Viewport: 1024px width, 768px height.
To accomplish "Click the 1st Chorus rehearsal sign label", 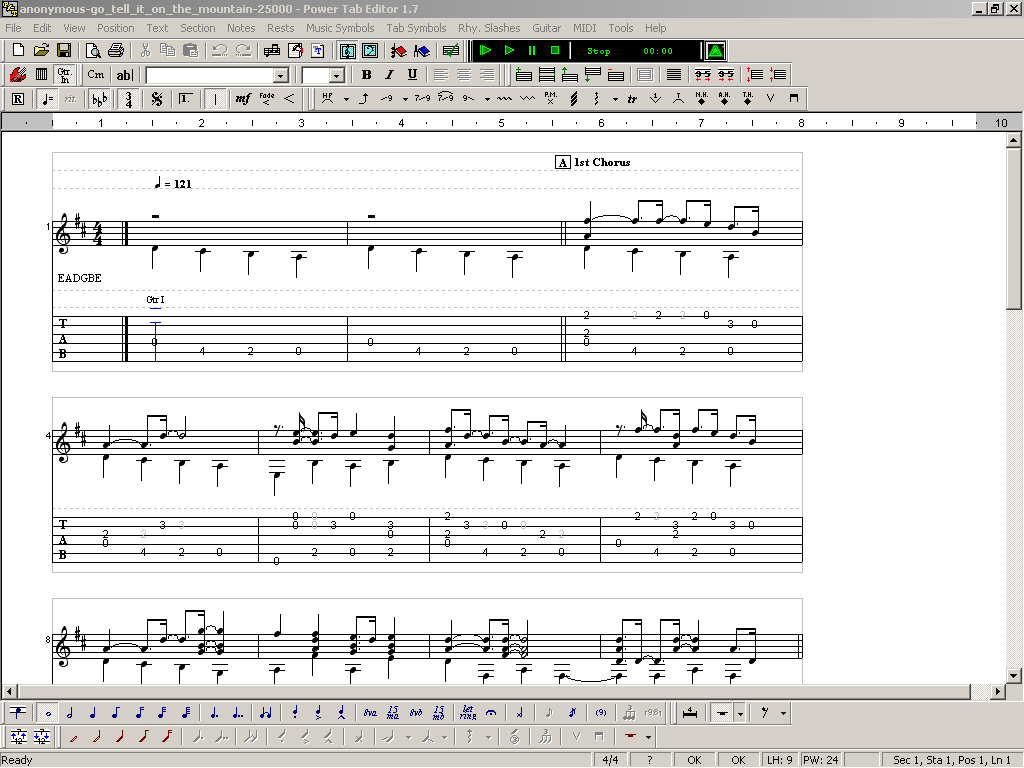I will pos(594,162).
